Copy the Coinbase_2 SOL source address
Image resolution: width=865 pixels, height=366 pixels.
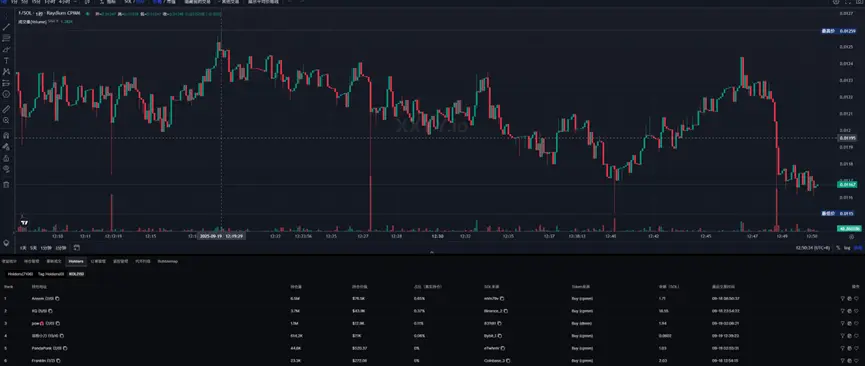tap(509, 361)
